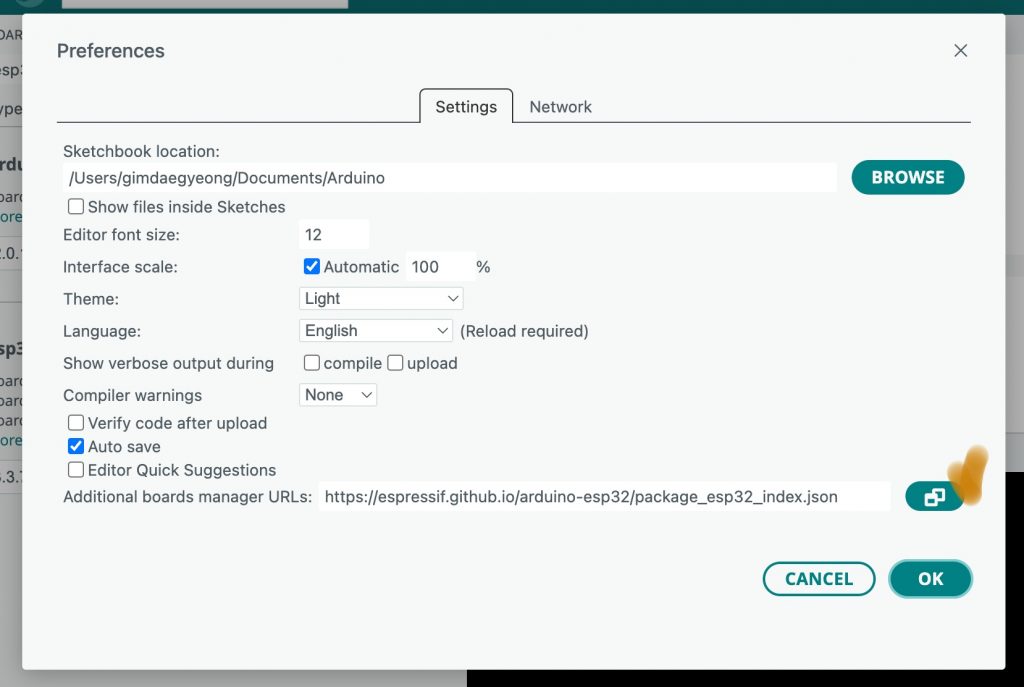Focus the Additional boards manager URLs field
This screenshot has width=1024, height=687.
(603, 497)
